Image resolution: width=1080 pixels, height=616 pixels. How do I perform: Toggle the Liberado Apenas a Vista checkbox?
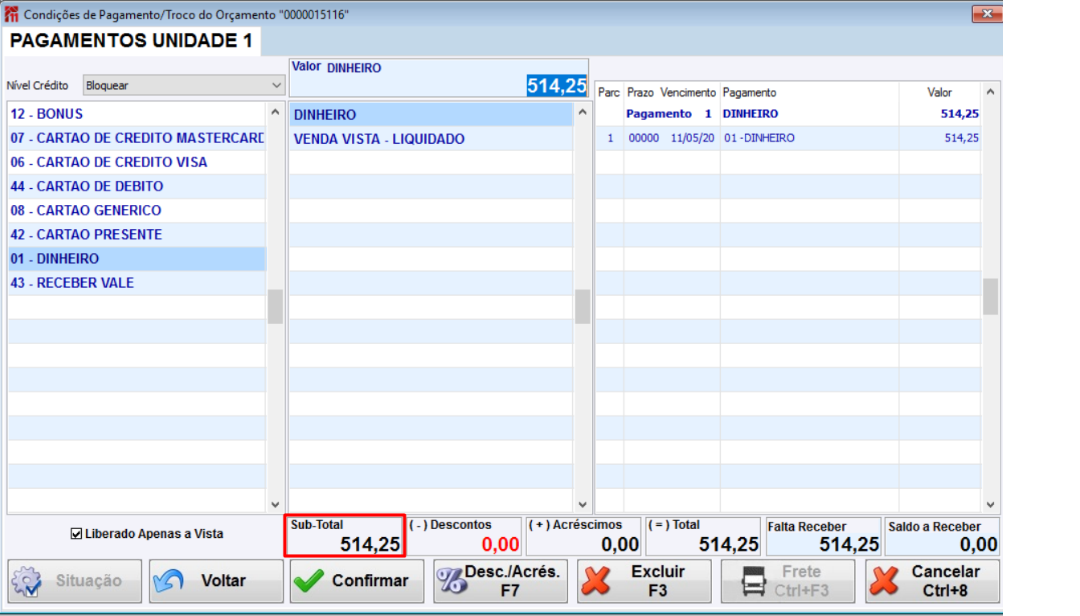pyautogui.click(x=76, y=534)
